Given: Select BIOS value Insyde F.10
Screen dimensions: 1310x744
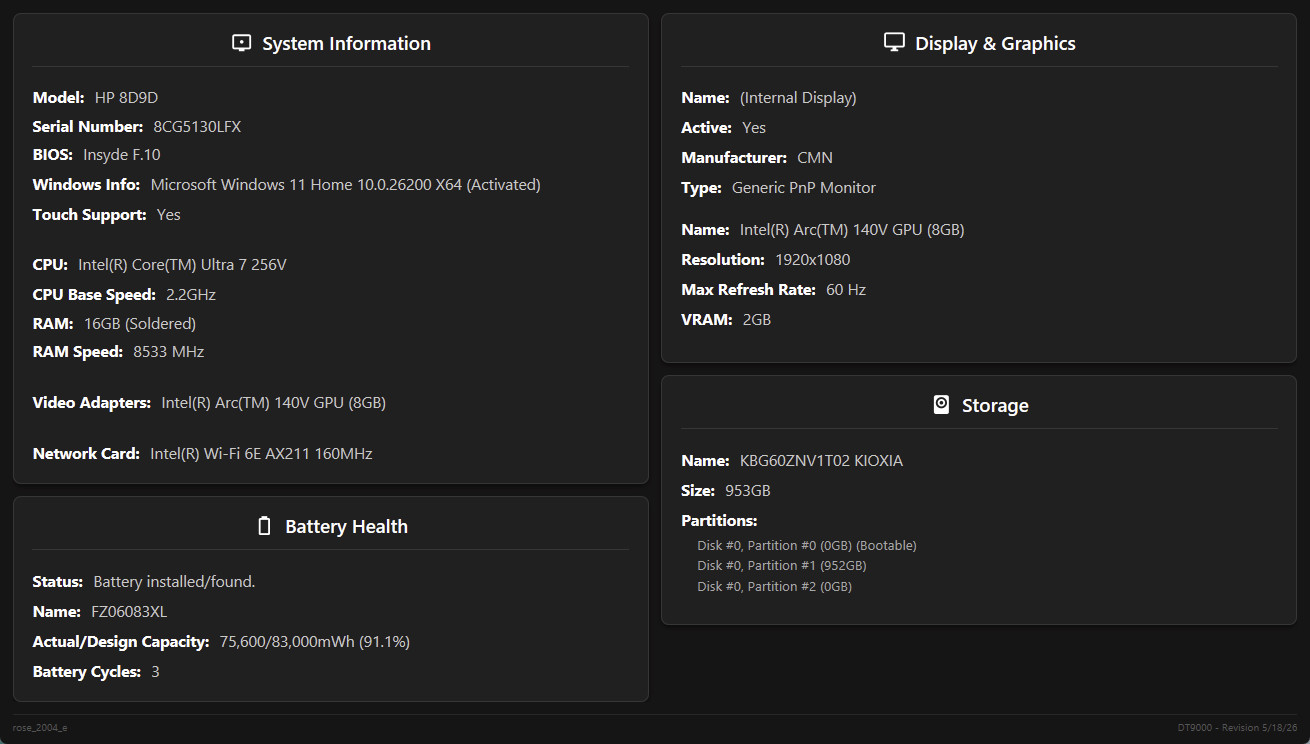Looking at the screenshot, I should tap(121, 155).
